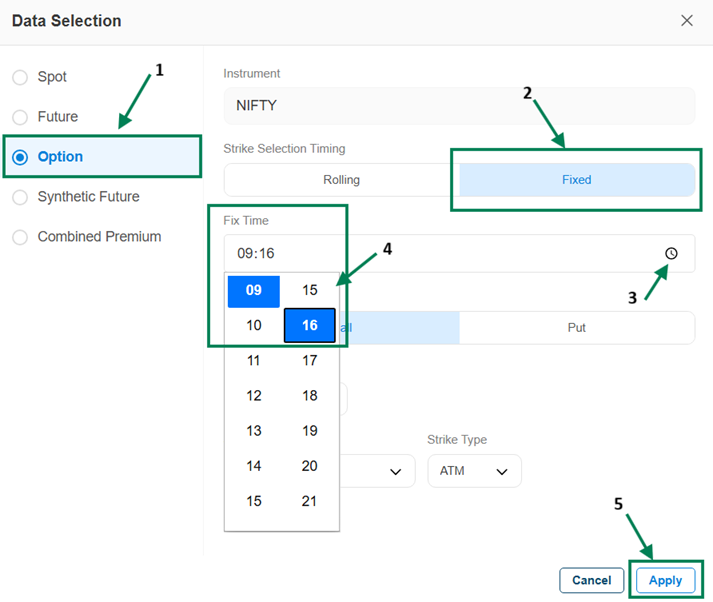Click the NIFTY Instrument field
This screenshot has height=602, width=713.
(459, 105)
